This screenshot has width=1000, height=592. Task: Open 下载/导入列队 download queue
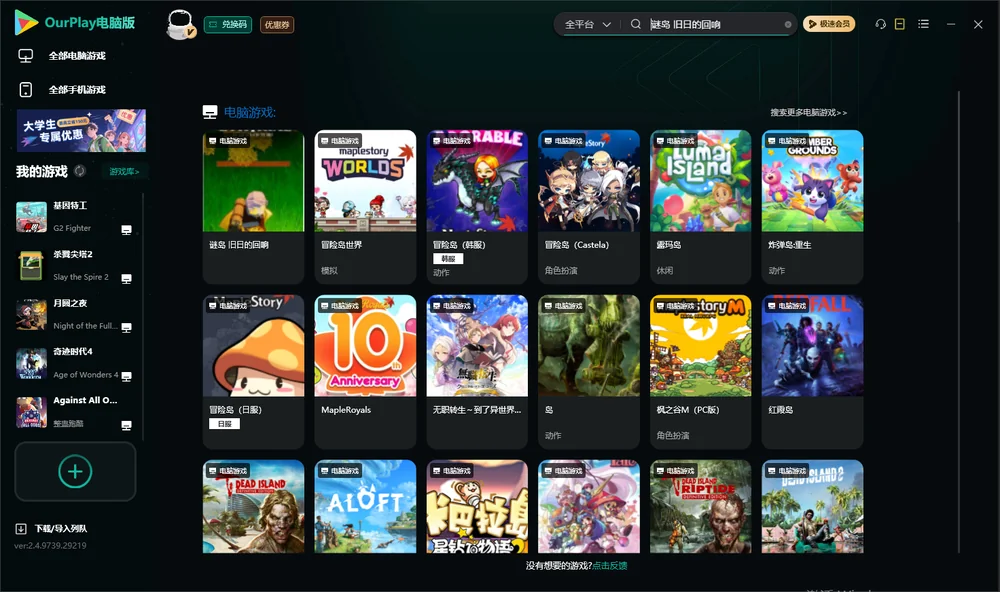coord(52,529)
